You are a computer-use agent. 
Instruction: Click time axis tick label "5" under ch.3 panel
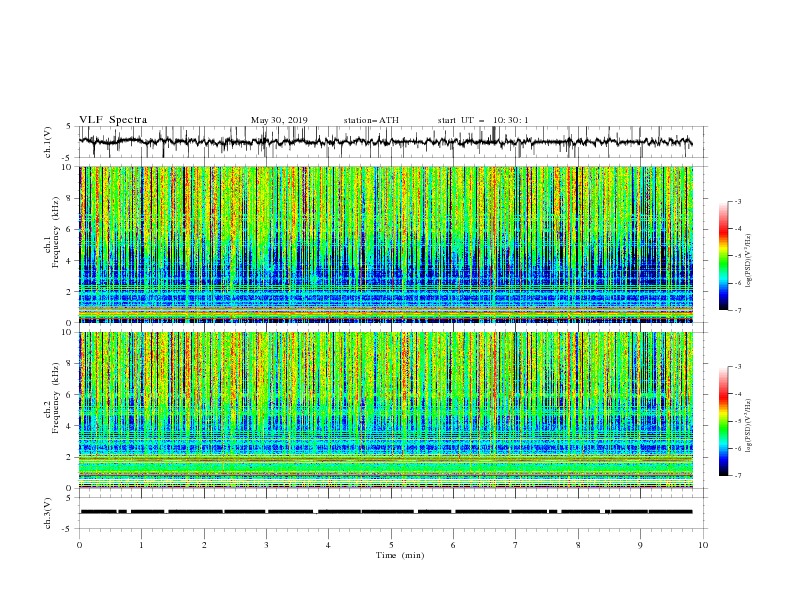click(x=391, y=545)
